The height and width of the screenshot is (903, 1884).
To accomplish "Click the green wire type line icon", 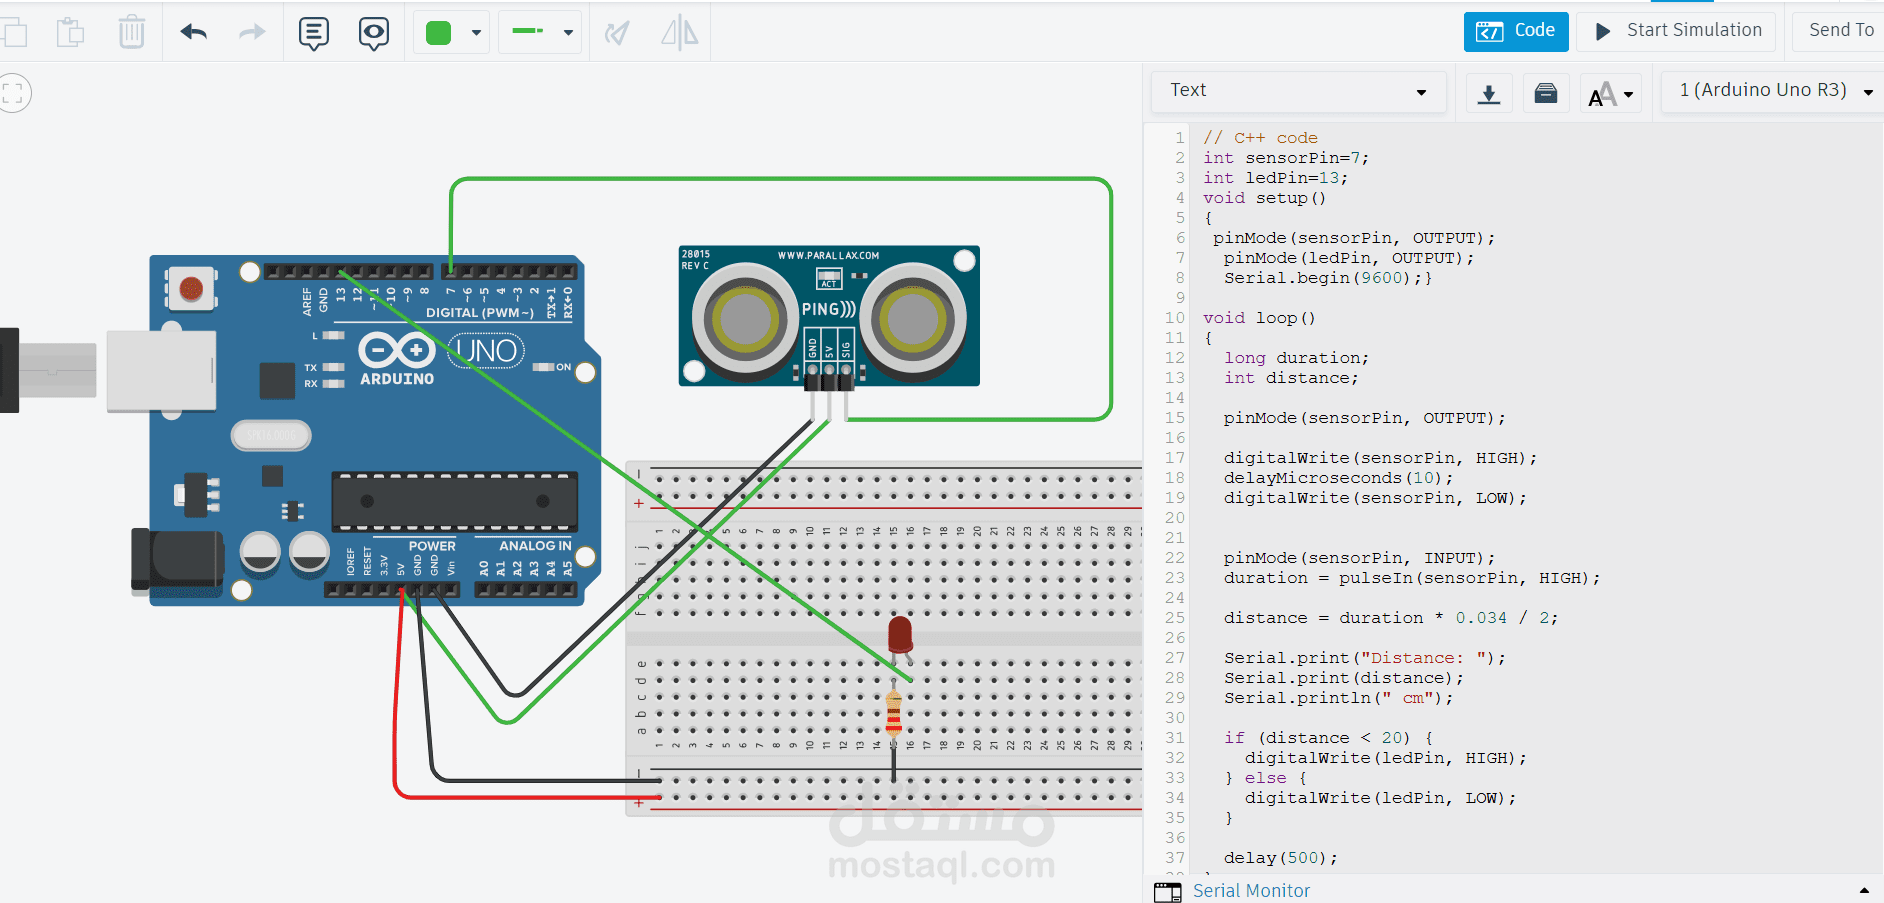I will coord(528,32).
